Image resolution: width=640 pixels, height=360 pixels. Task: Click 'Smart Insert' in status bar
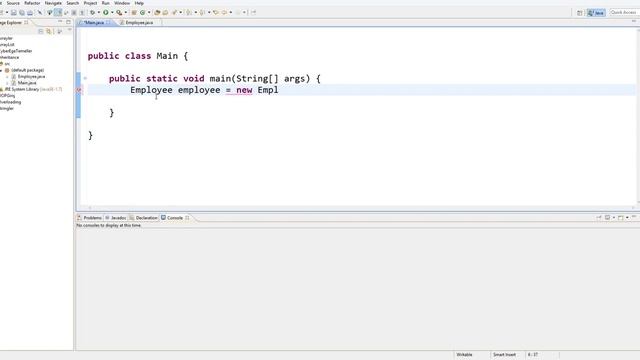504,355
